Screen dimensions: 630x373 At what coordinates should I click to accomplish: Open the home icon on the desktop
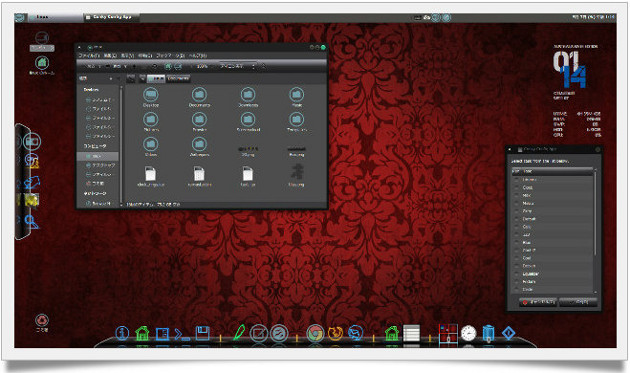[x=42, y=64]
